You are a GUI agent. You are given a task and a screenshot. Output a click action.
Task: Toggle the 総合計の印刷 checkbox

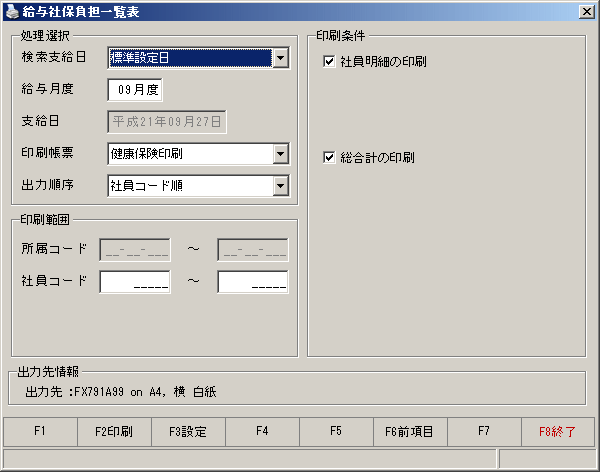click(x=329, y=157)
